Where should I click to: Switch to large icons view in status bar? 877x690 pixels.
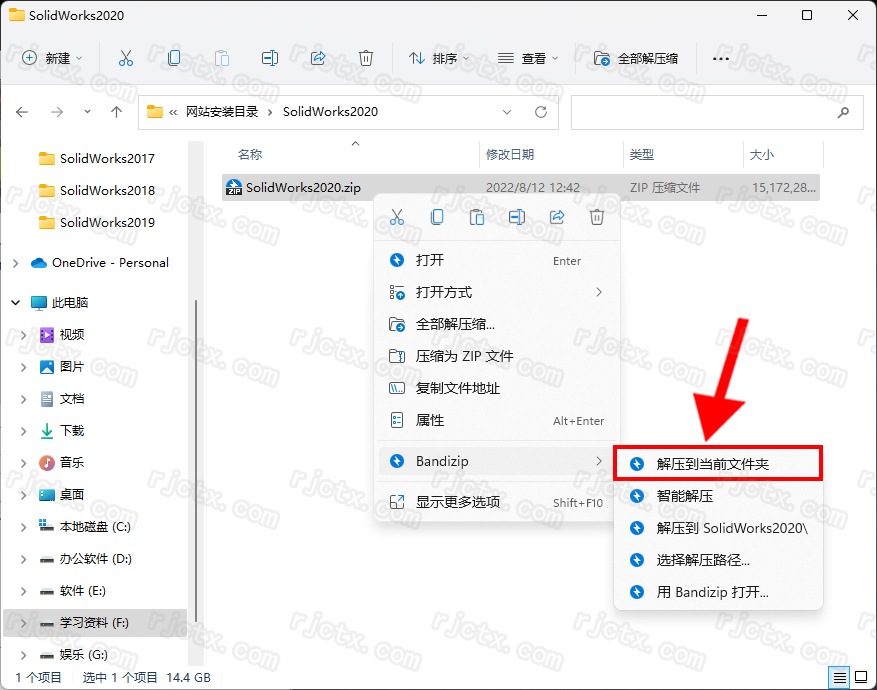[860, 678]
